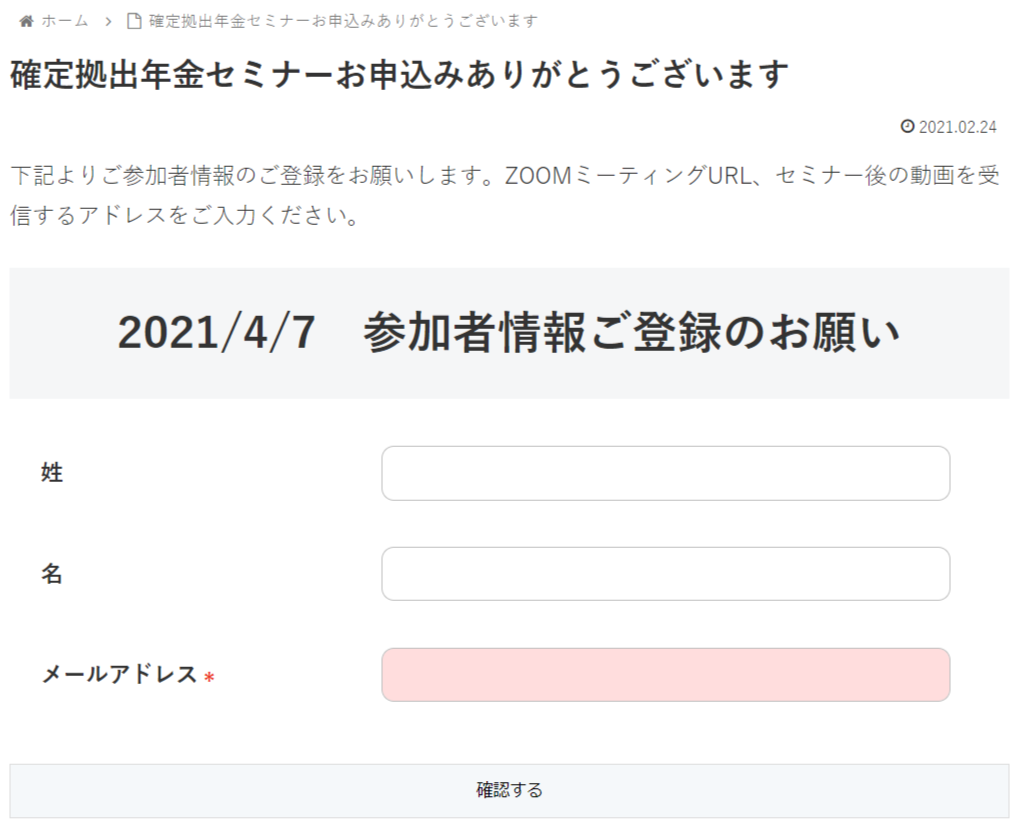Click the 確認する button
This screenshot has height=820, width=1018.
point(509,790)
